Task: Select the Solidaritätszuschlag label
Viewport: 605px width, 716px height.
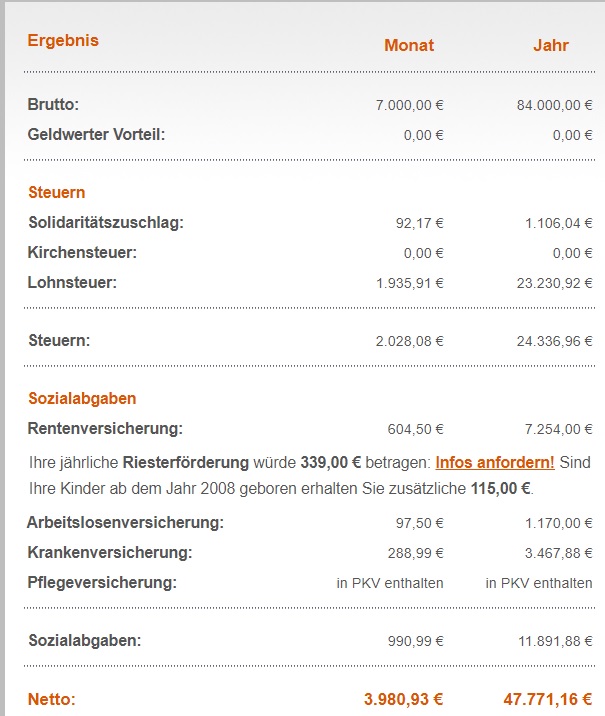Action: coord(106,222)
